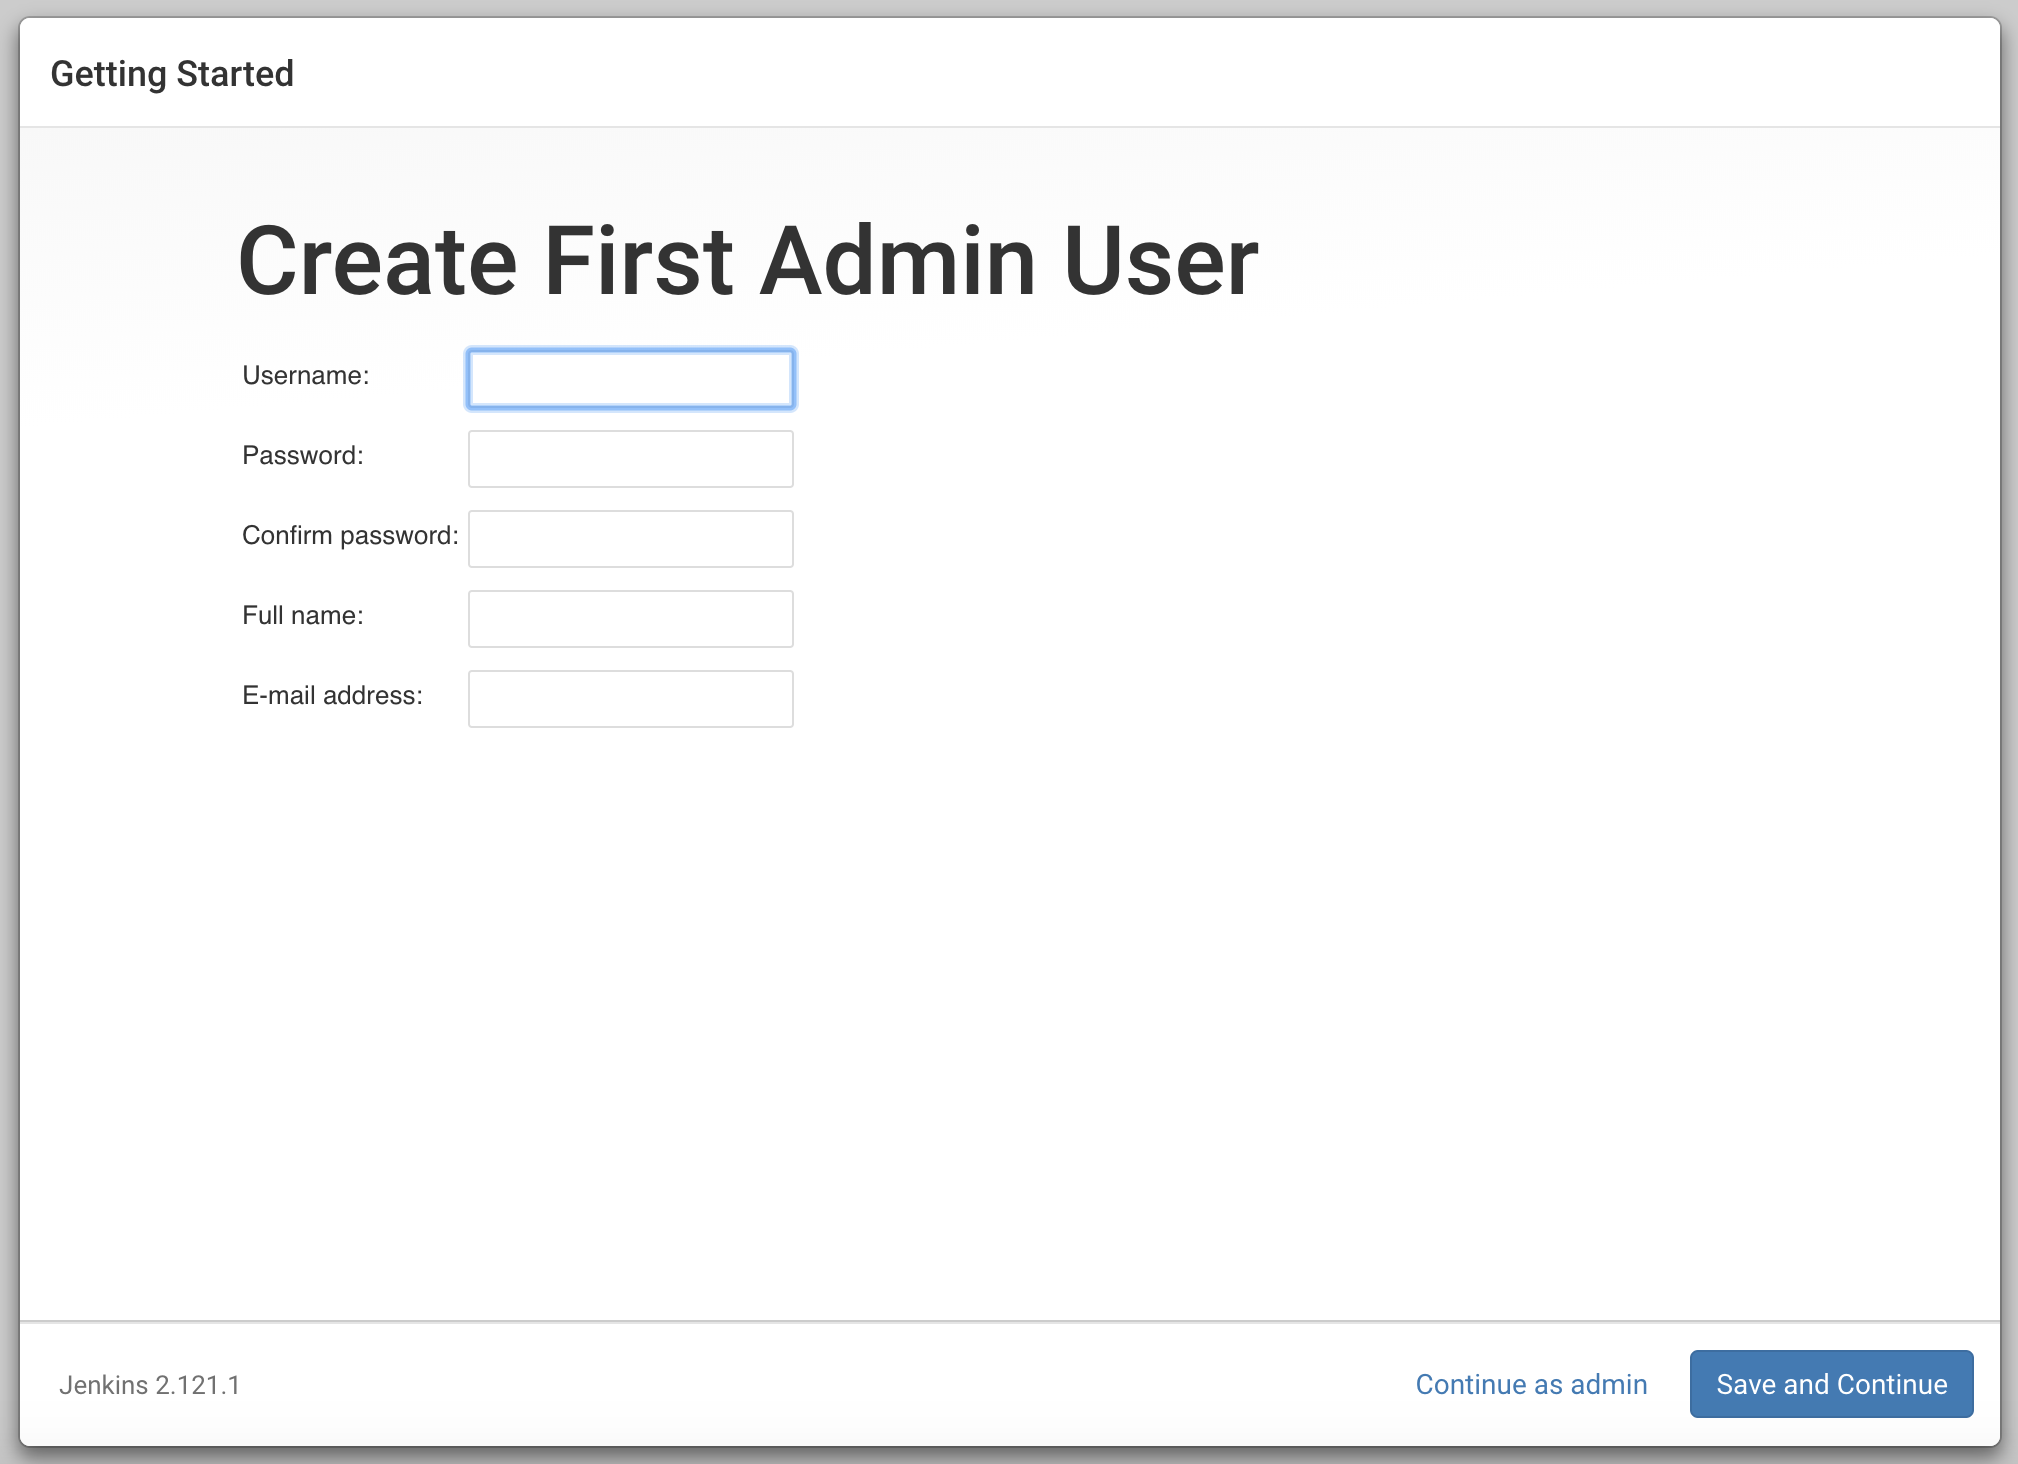
Task: Click the Confirm password input field
Action: [x=629, y=538]
